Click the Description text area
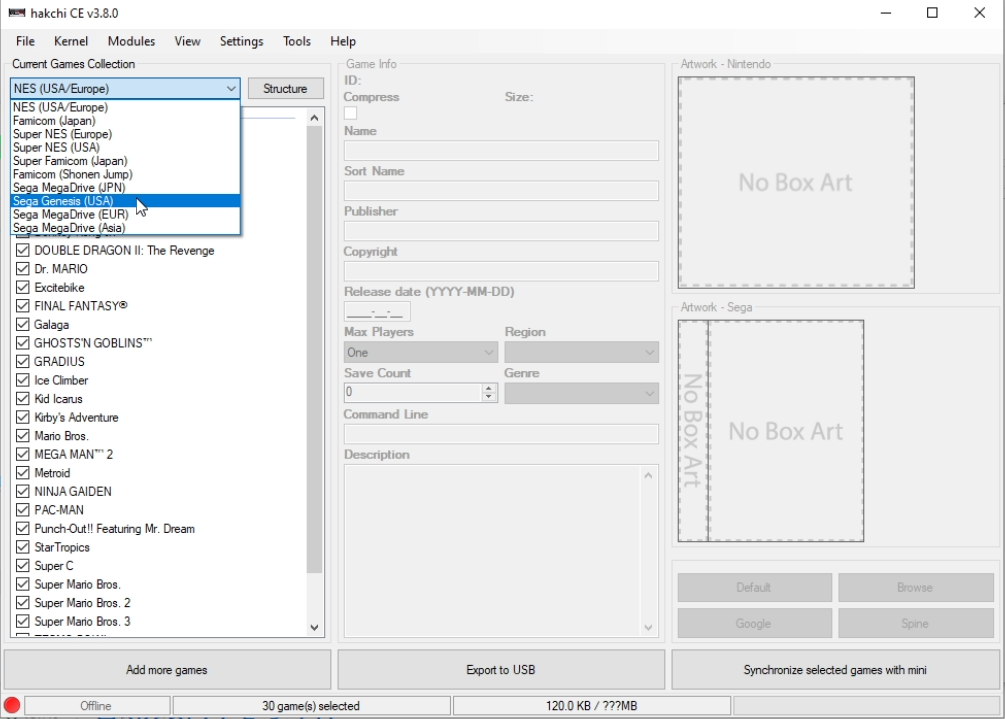The height and width of the screenshot is (719, 1005). (501, 551)
